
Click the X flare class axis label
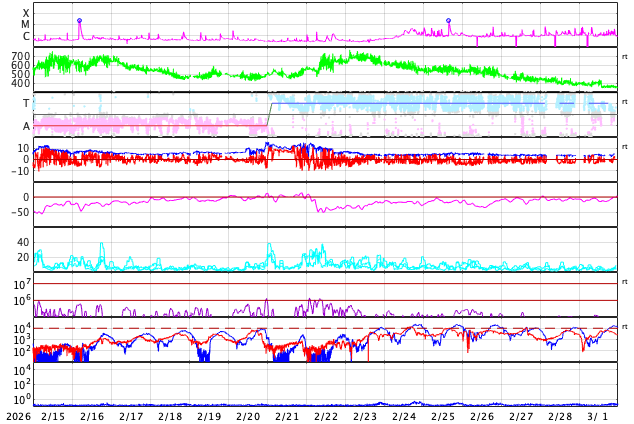[x=26, y=14]
